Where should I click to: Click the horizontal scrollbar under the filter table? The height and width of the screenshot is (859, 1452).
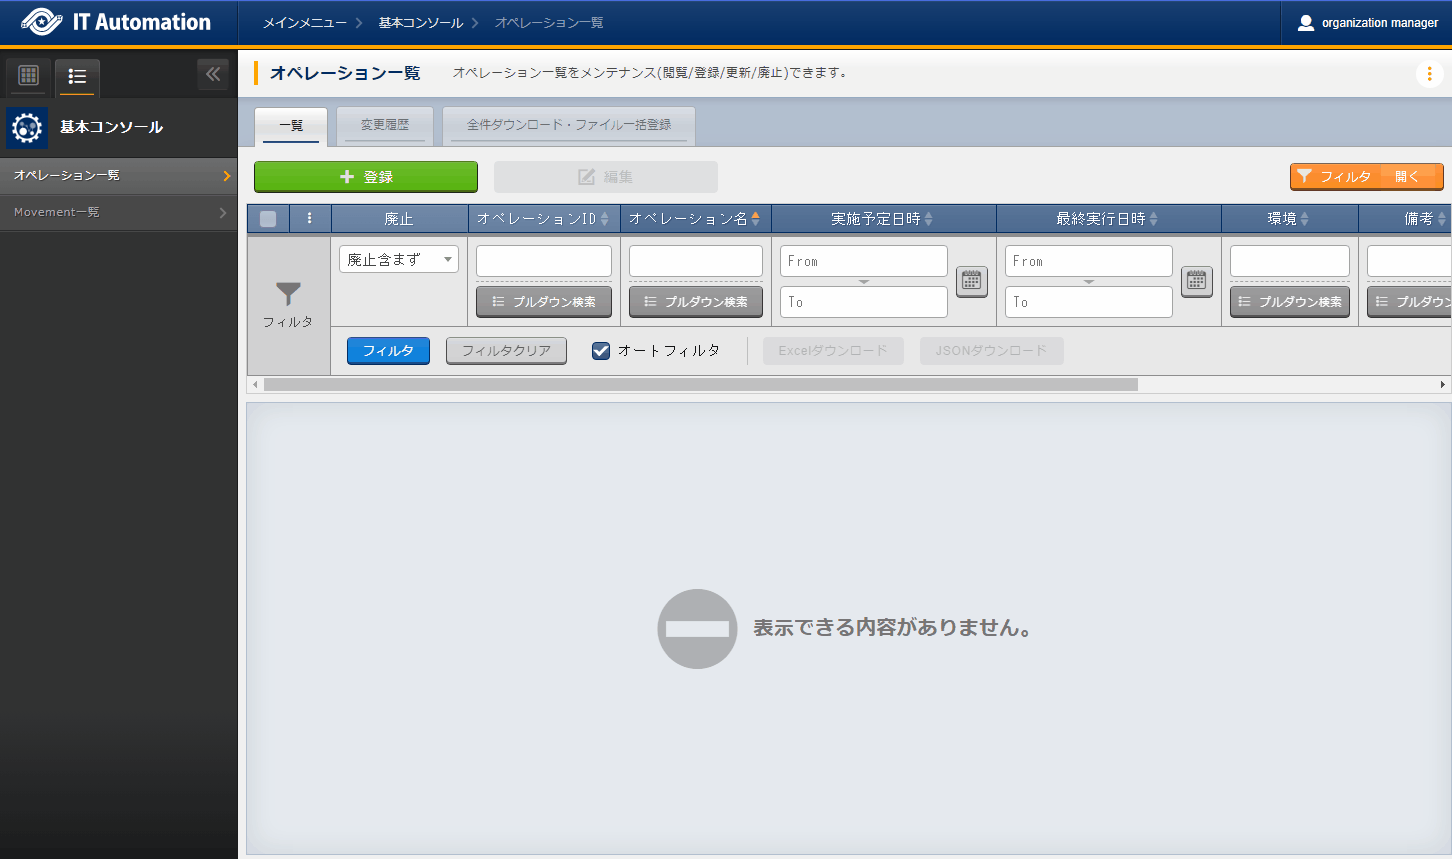point(700,384)
